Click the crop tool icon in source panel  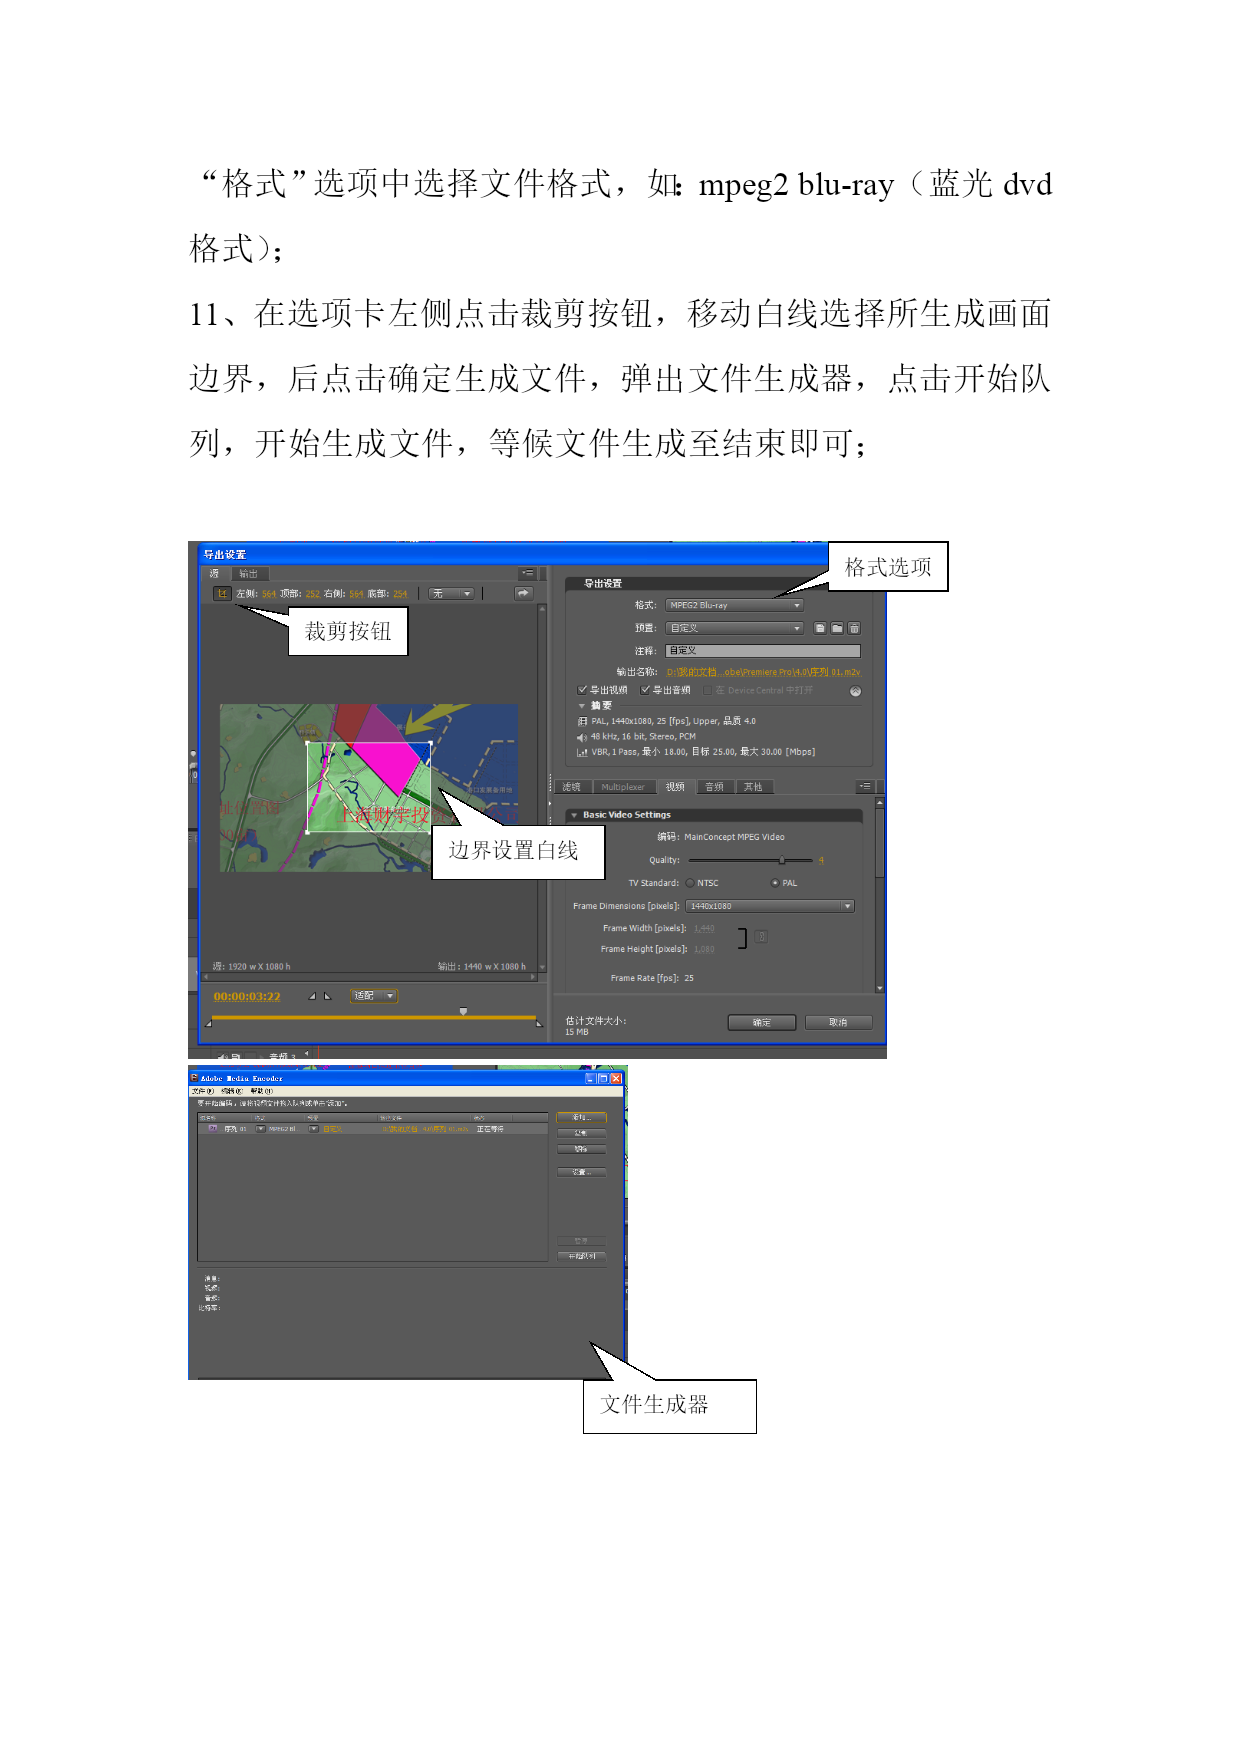click(222, 594)
